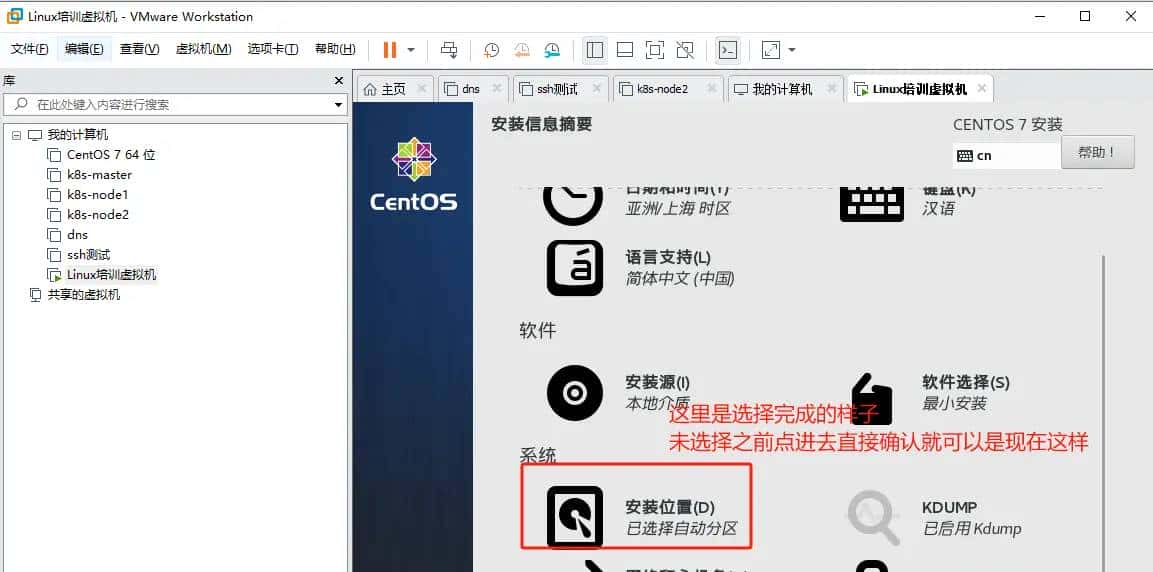Screen dimensions: 1153x572
Task: Select k8s-master in the library tree
Action: [99, 175]
